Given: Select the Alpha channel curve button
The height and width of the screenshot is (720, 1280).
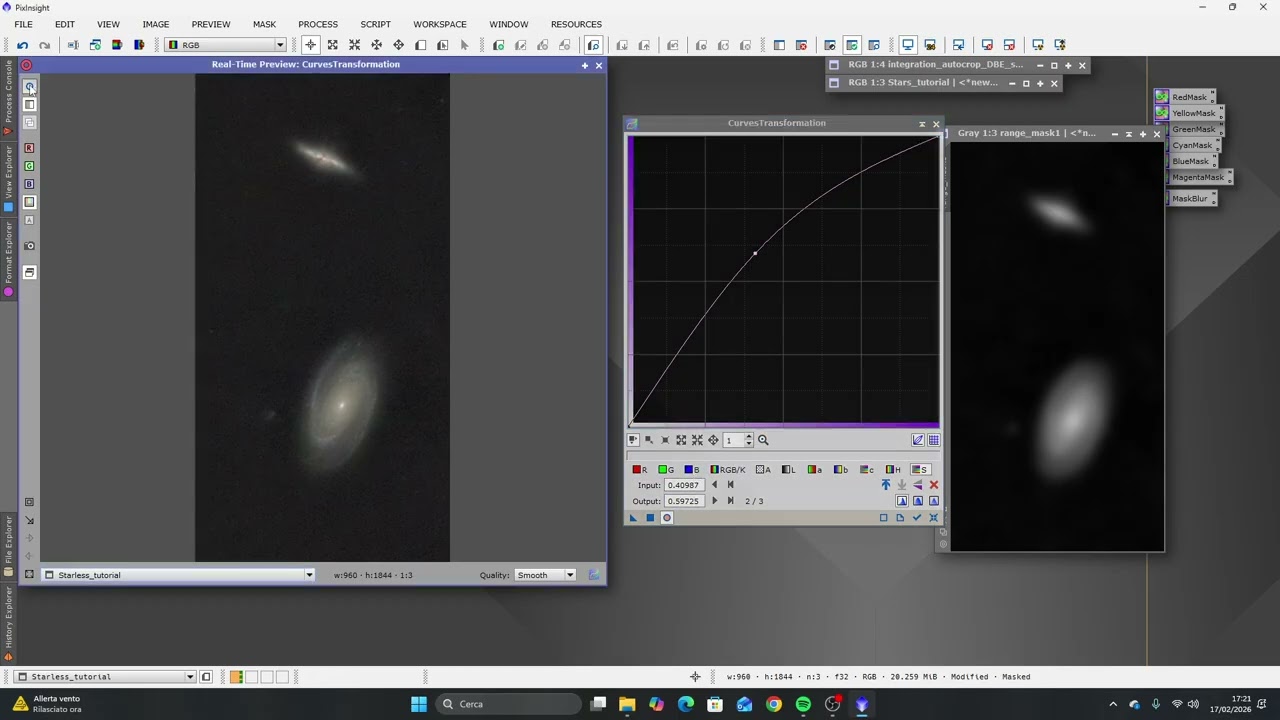Looking at the screenshot, I should coord(763,469).
